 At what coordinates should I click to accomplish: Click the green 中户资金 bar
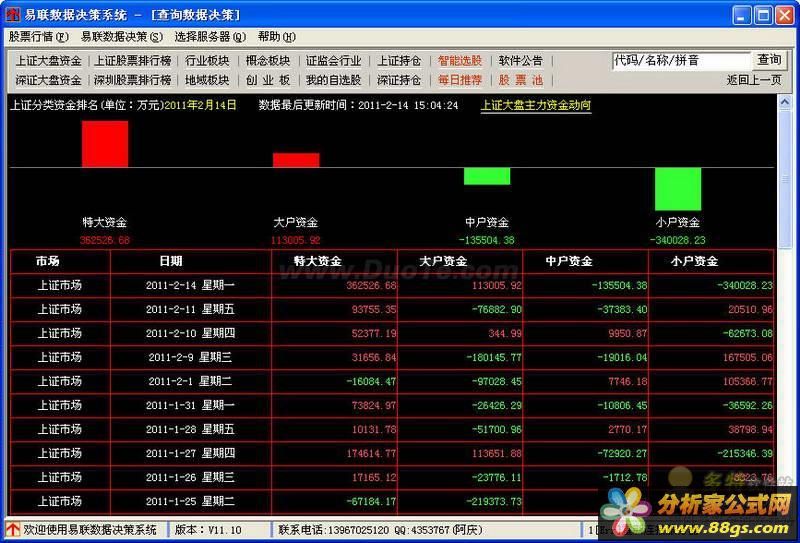point(487,176)
